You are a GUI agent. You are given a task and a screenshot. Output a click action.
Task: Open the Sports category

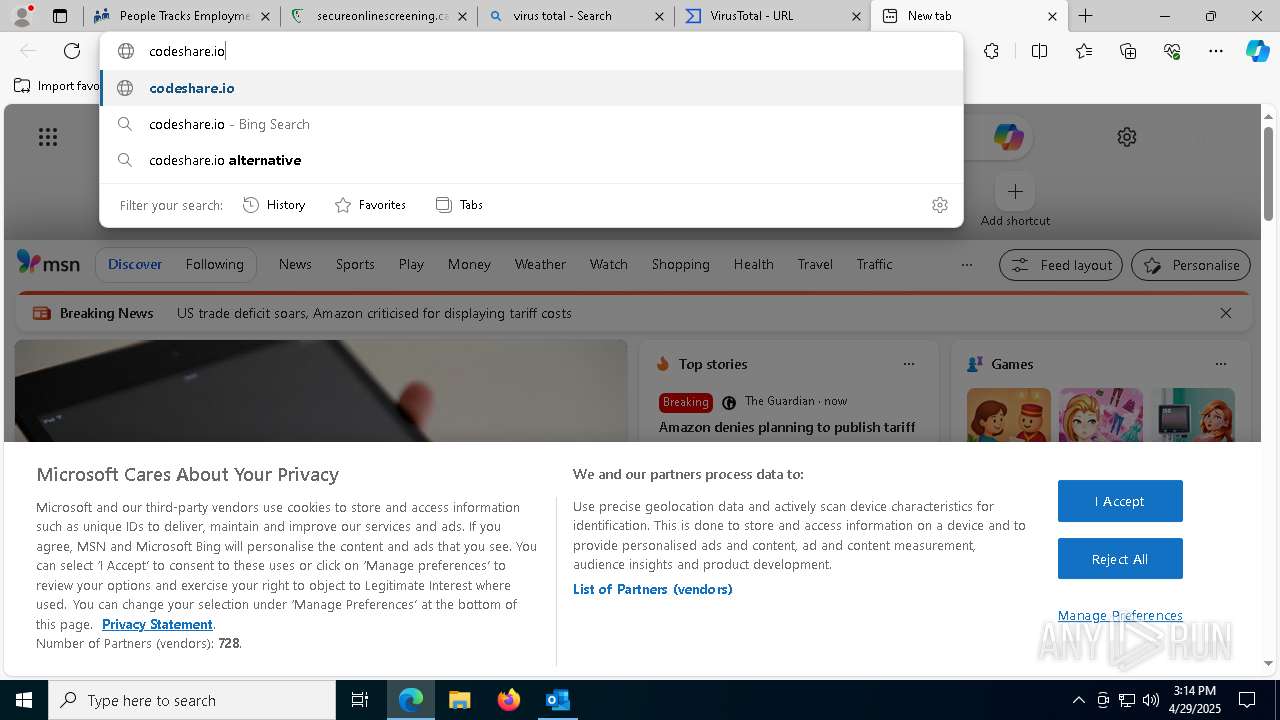[355, 264]
